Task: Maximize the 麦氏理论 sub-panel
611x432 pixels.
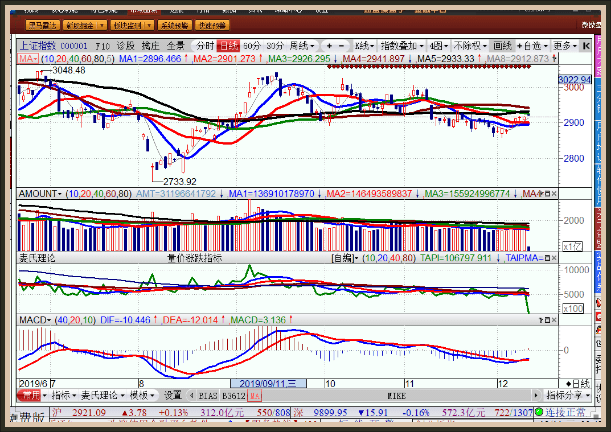Action: click(547, 258)
